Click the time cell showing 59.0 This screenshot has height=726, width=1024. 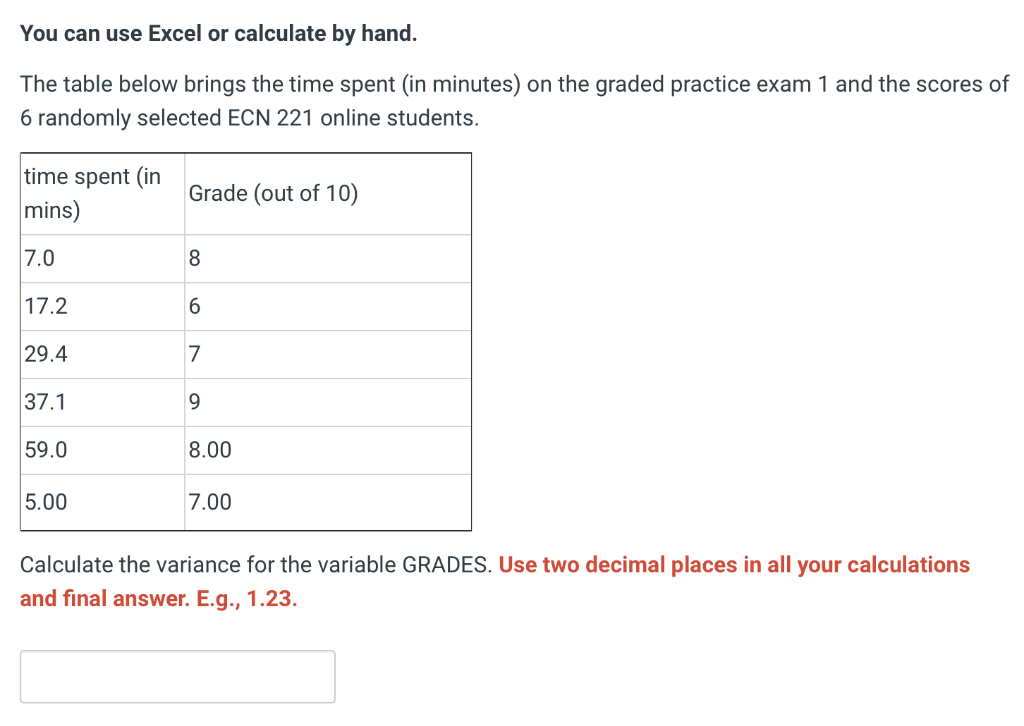tap(103, 450)
